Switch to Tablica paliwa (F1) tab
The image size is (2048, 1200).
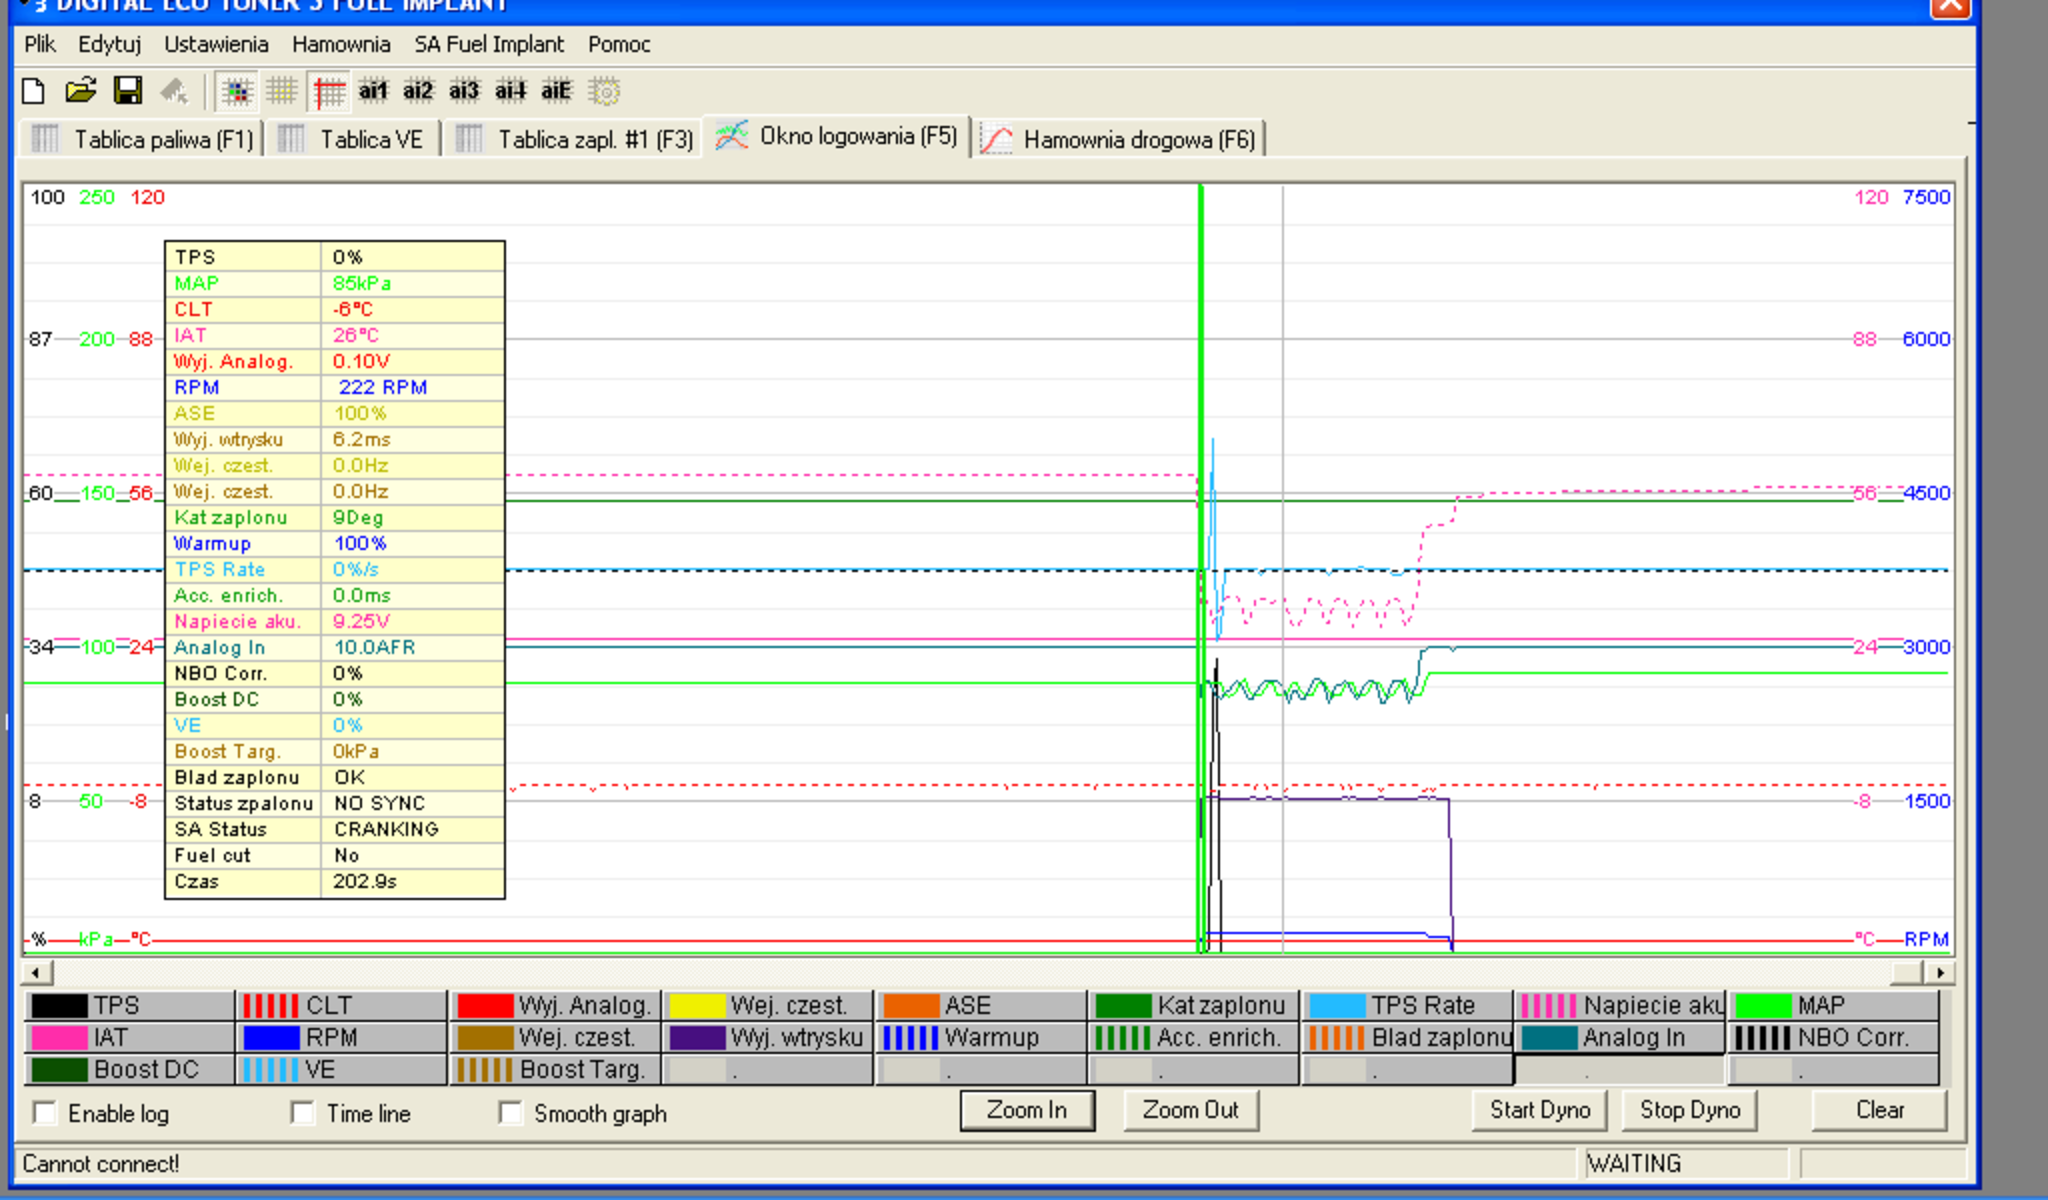142,139
